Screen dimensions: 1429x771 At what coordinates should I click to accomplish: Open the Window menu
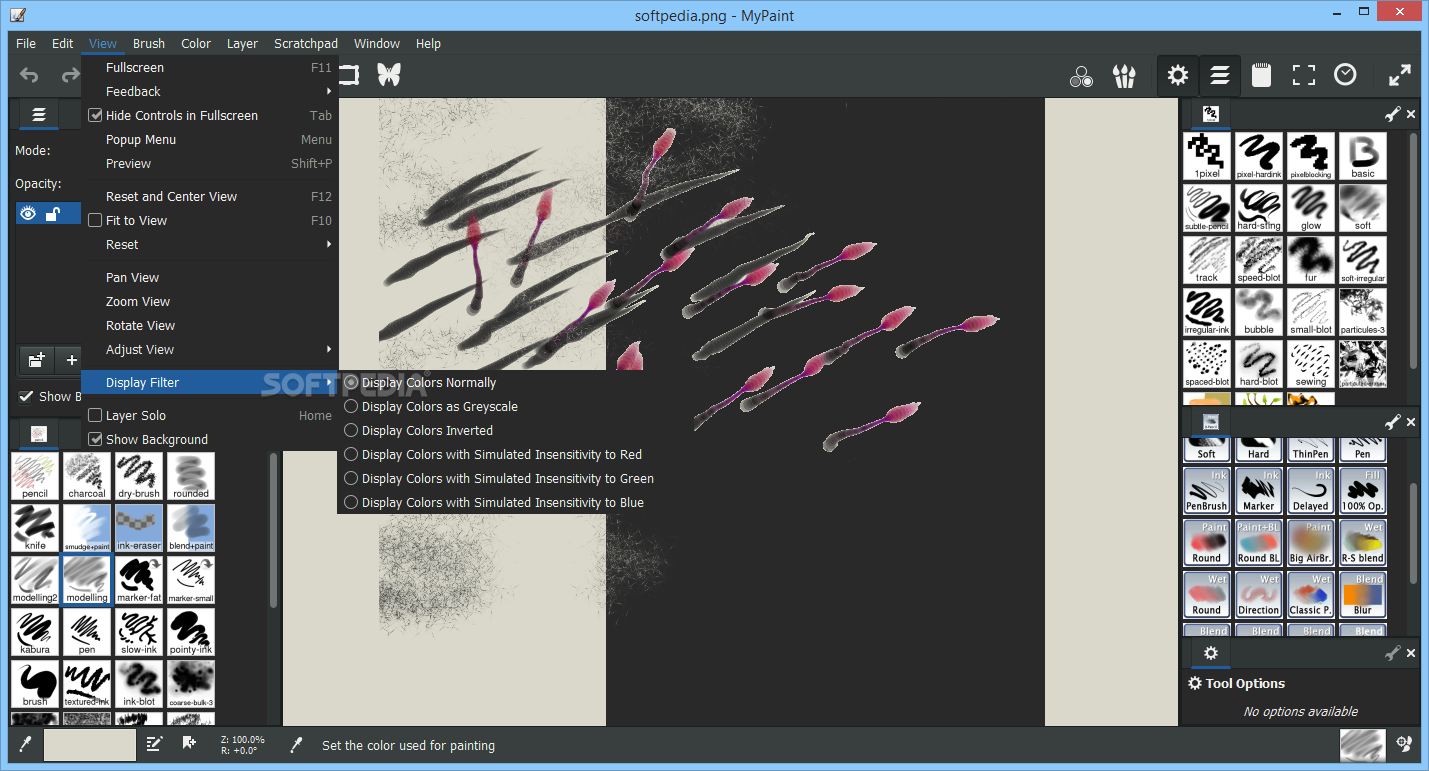tap(377, 44)
